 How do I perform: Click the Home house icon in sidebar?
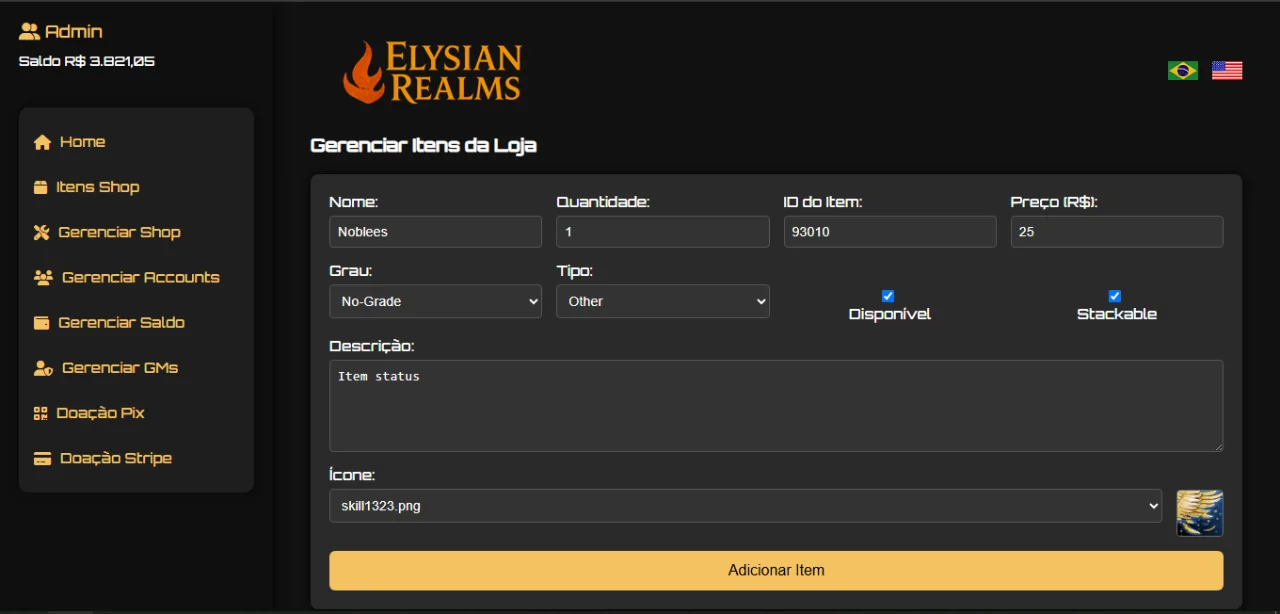click(42, 142)
